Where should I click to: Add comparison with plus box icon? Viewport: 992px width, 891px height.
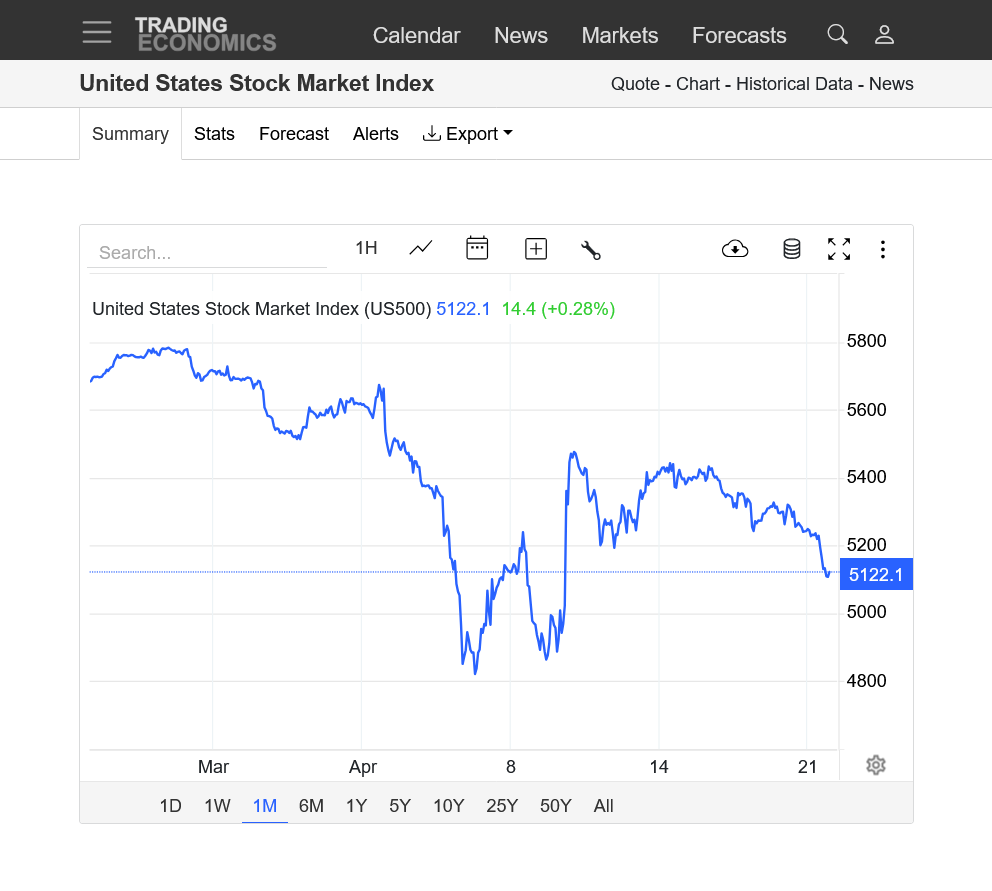pos(536,249)
